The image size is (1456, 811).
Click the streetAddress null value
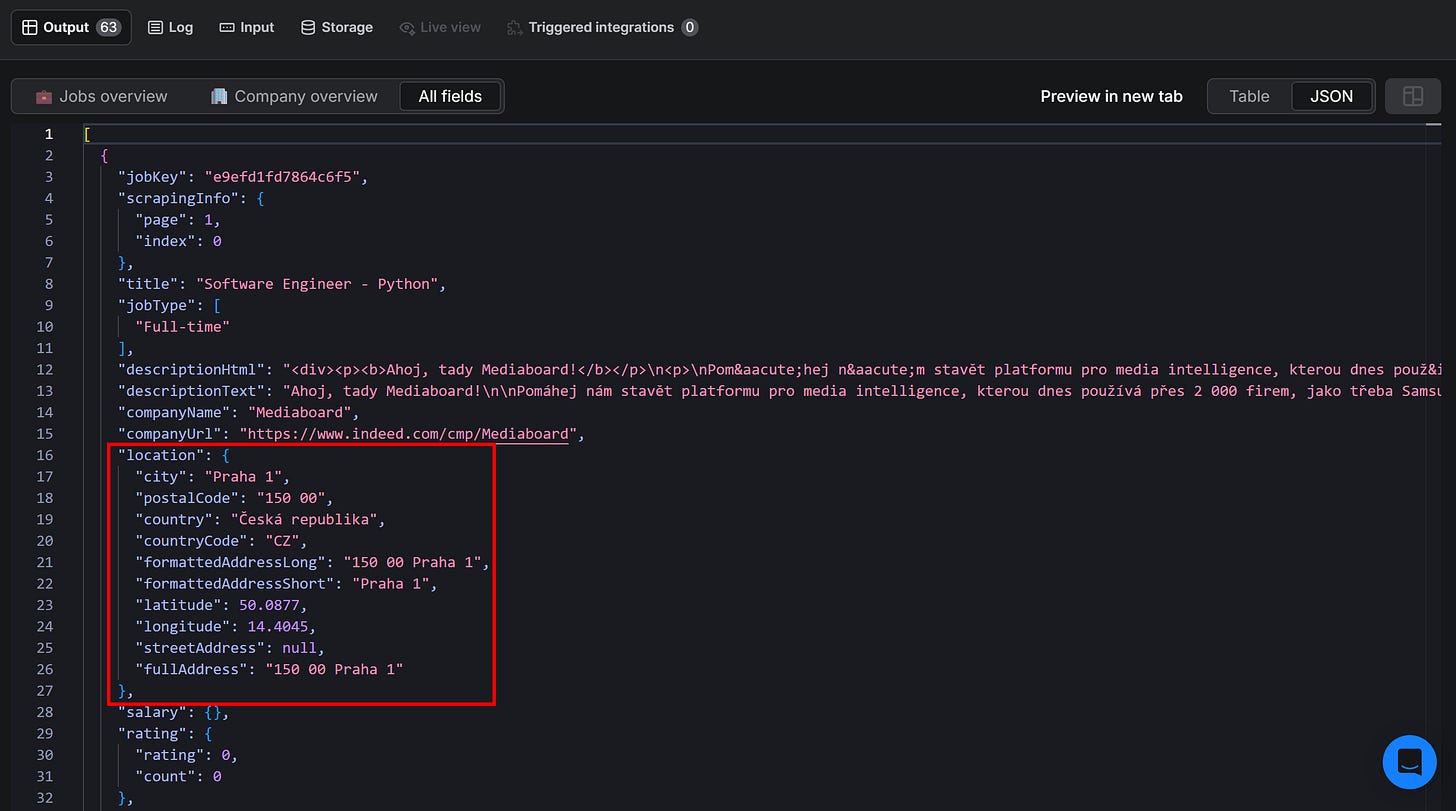coord(299,648)
